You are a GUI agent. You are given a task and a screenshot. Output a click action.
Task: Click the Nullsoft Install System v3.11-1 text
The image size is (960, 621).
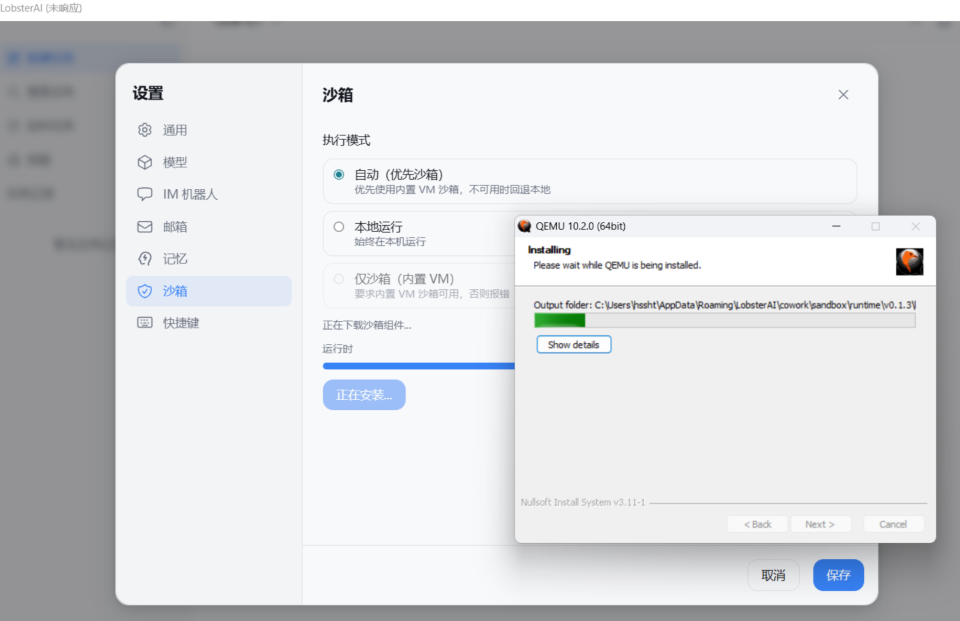coord(583,502)
